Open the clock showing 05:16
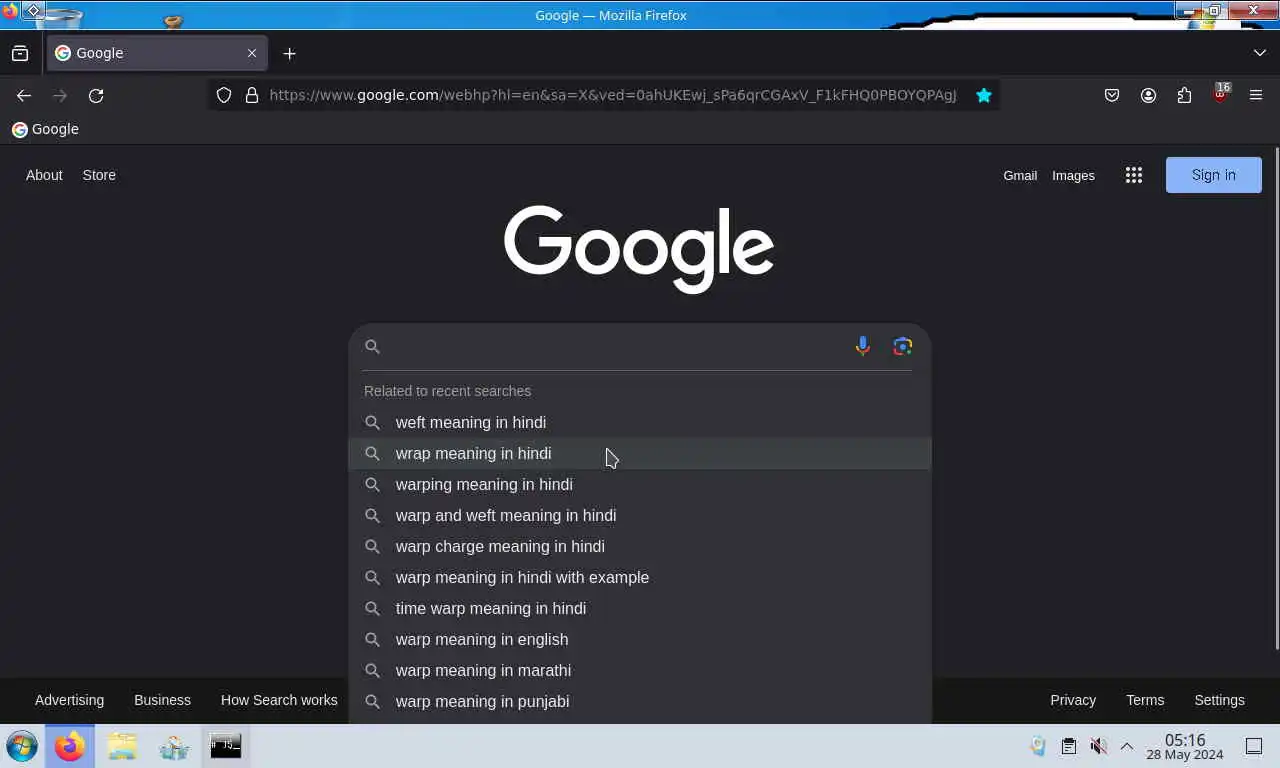 (x=1185, y=747)
